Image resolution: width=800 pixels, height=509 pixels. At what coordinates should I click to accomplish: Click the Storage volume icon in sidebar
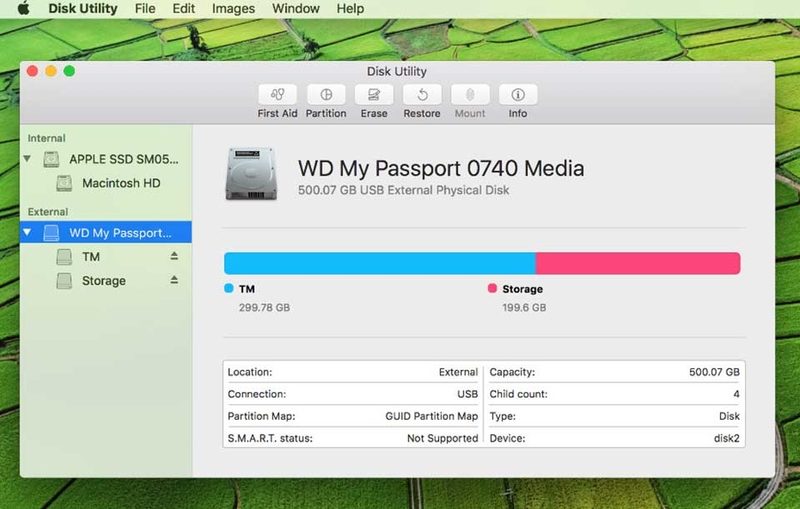tap(64, 281)
